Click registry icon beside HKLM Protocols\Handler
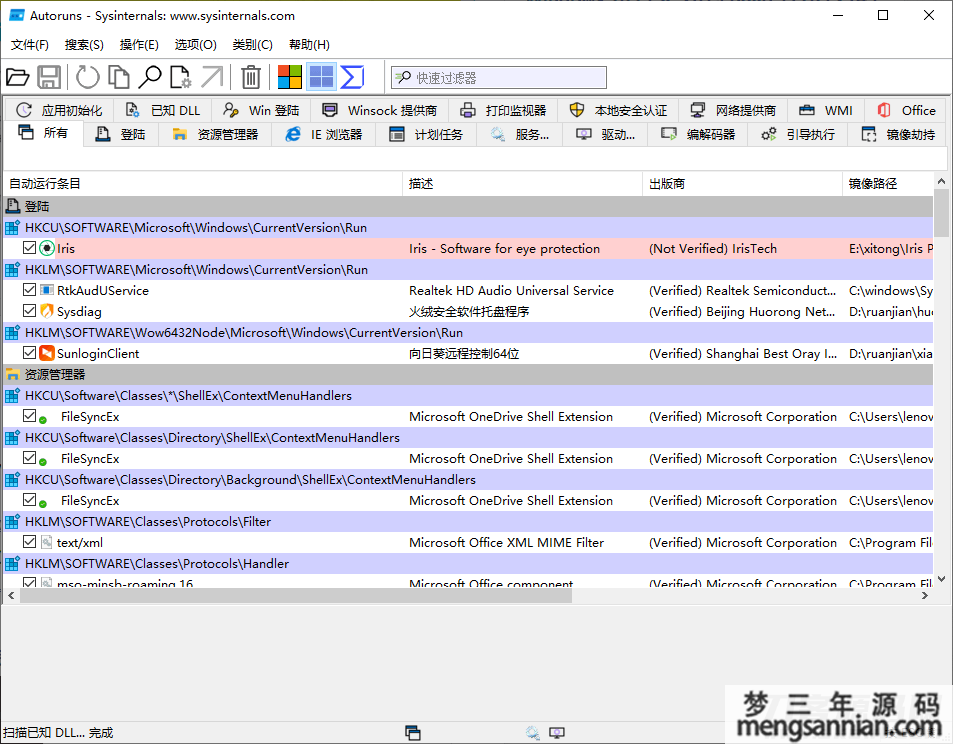This screenshot has width=953, height=744. [12, 563]
